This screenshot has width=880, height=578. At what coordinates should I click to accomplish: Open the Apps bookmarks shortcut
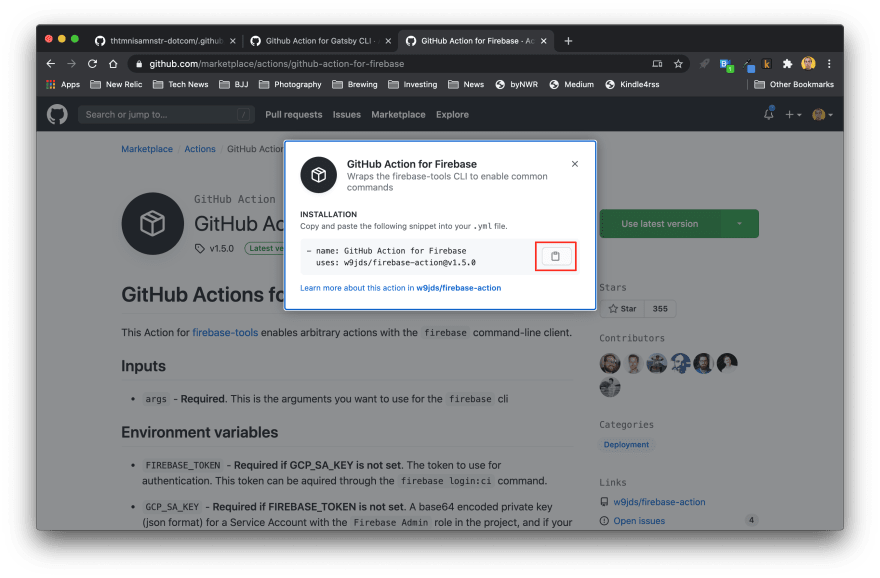pos(62,85)
